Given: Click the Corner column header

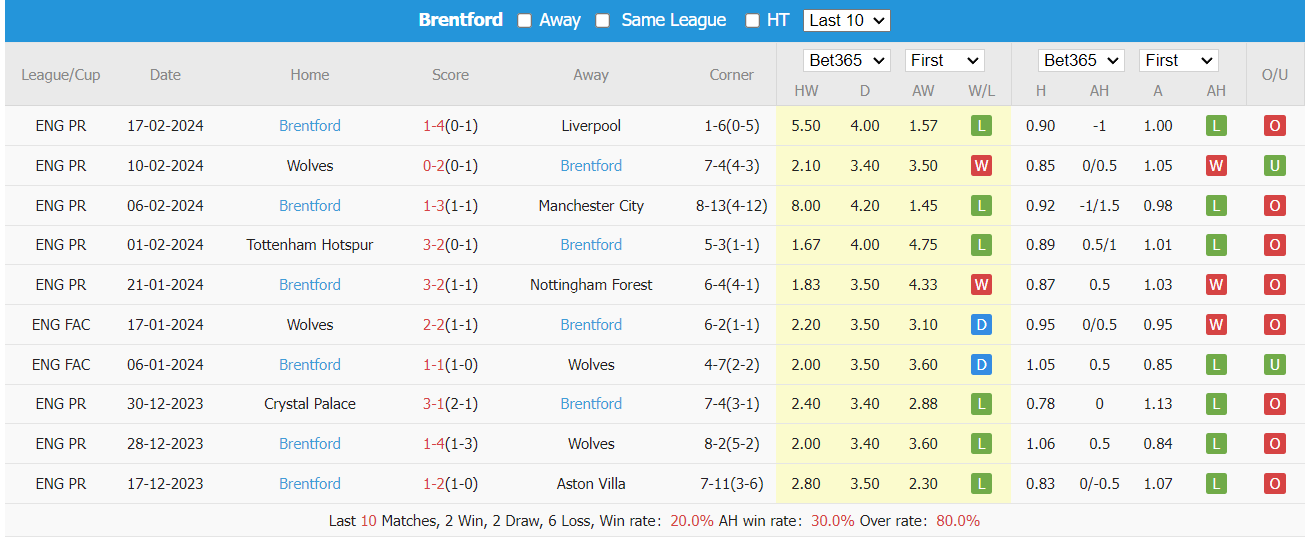Looking at the screenshot, I should [x=731, y=75].
